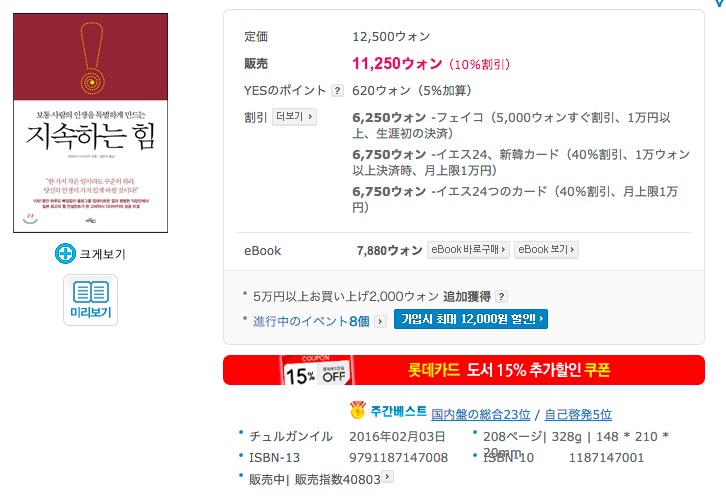Click the 15% OFF coupon image

point(317,370)
